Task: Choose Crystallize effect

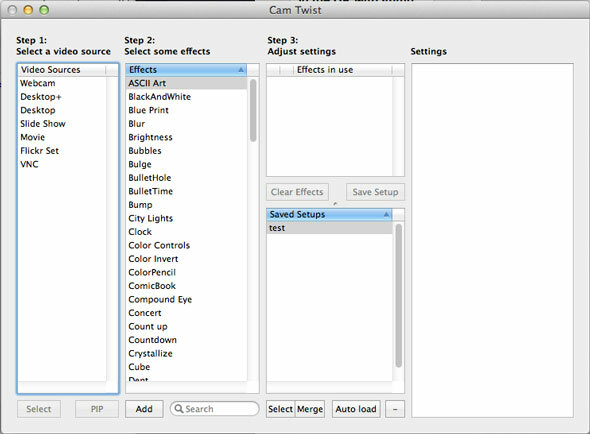Action: point(186,353)
